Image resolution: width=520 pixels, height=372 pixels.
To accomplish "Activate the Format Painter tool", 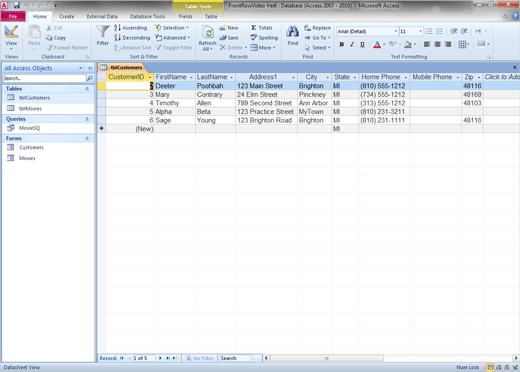I will 67,48.
